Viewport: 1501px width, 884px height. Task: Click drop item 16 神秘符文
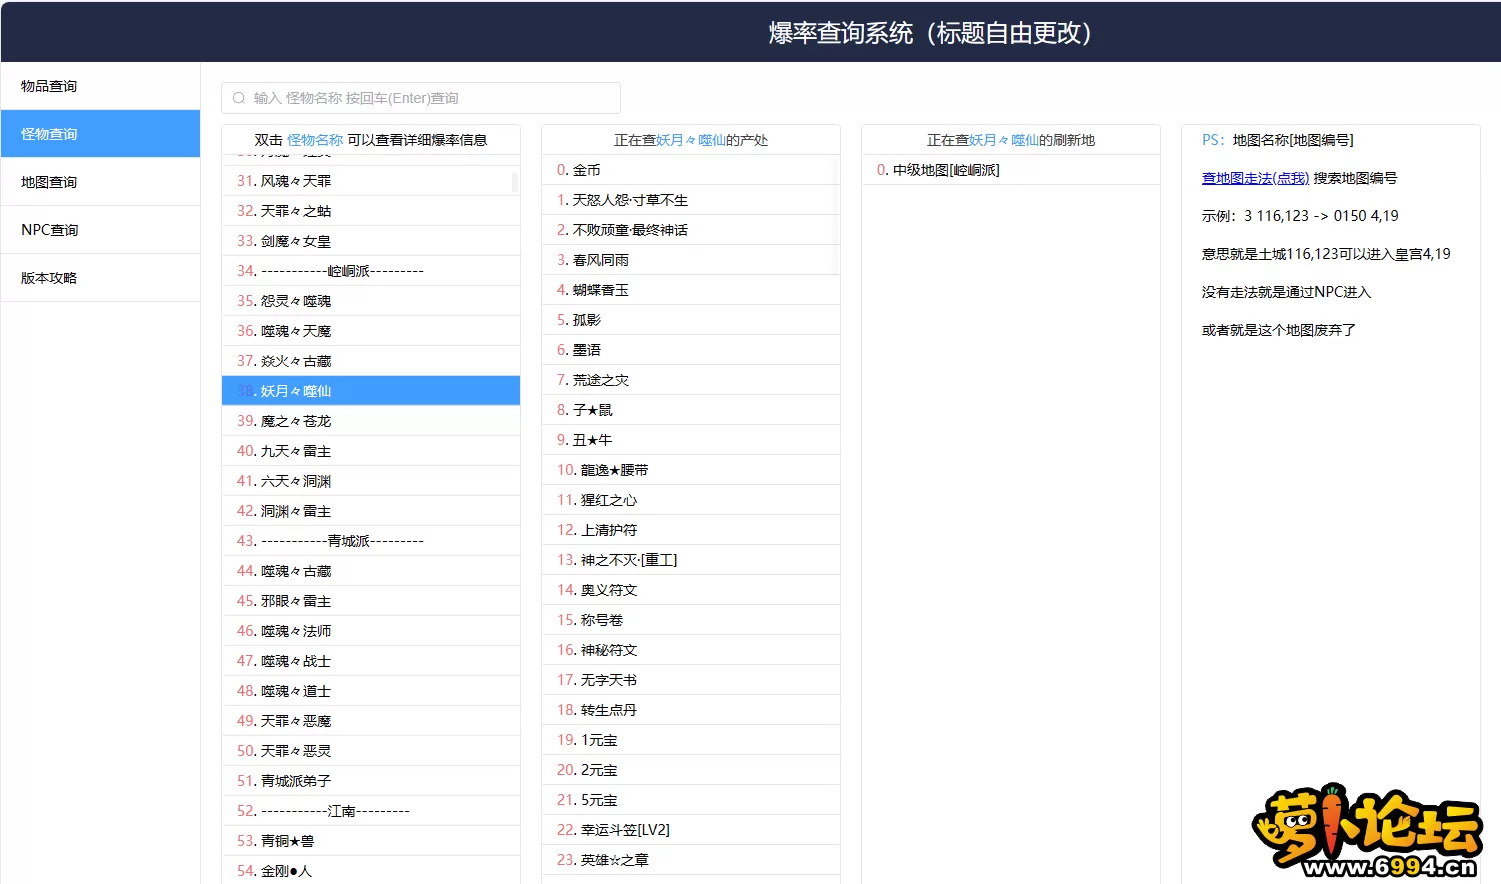pyautogui.click(x=691, y=650)
